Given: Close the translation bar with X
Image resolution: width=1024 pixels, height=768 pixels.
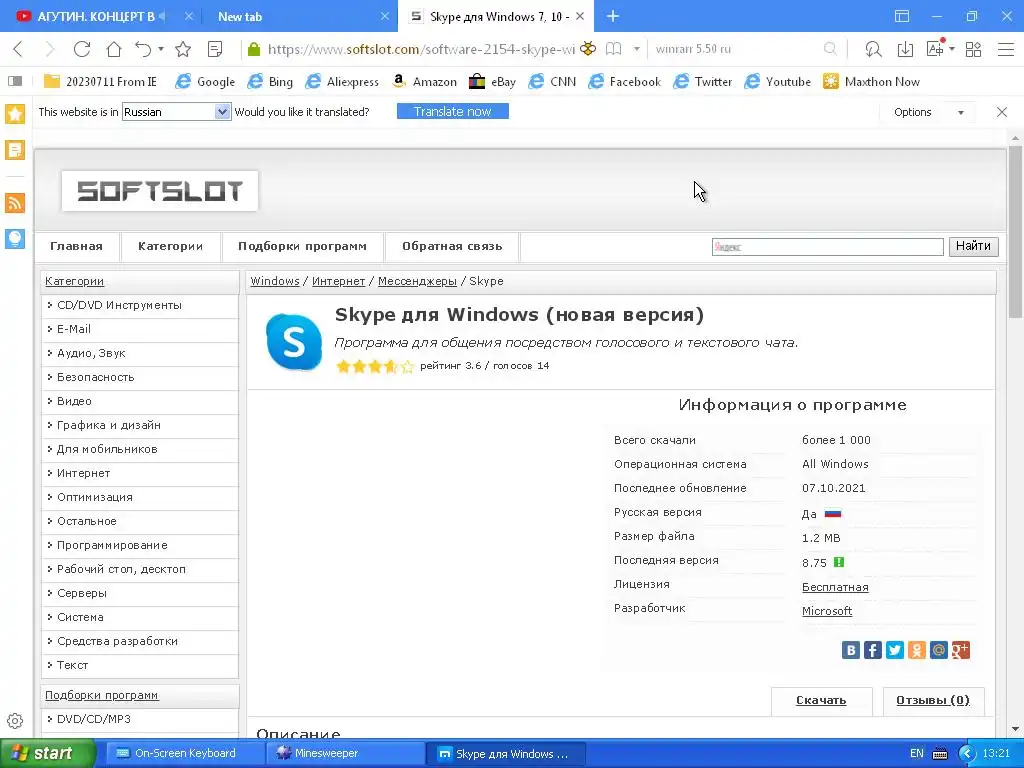Looking at the screenshot, I should [x=1002, y=112].
